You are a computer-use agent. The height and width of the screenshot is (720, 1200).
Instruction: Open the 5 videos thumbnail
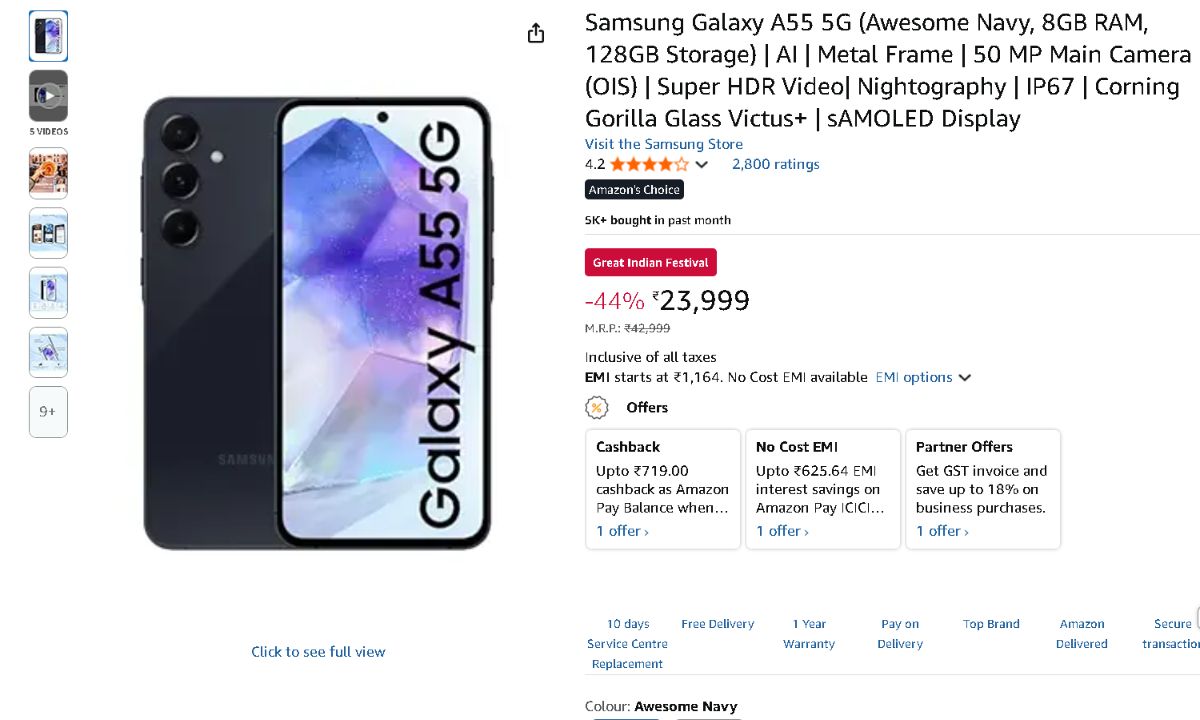[48, 96]
